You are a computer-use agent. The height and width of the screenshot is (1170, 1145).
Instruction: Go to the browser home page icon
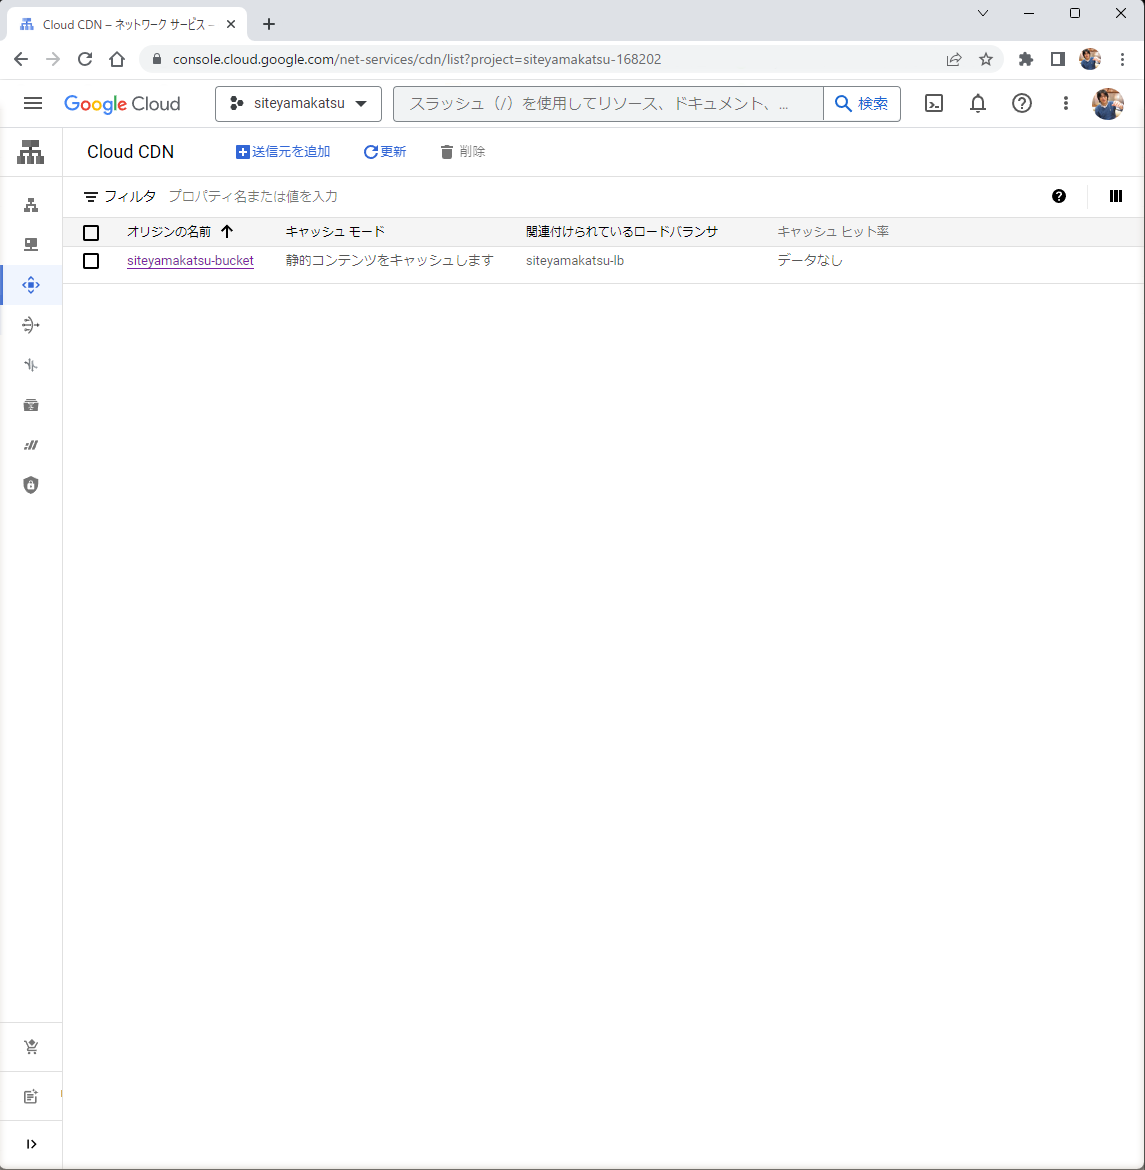[117, 60]
